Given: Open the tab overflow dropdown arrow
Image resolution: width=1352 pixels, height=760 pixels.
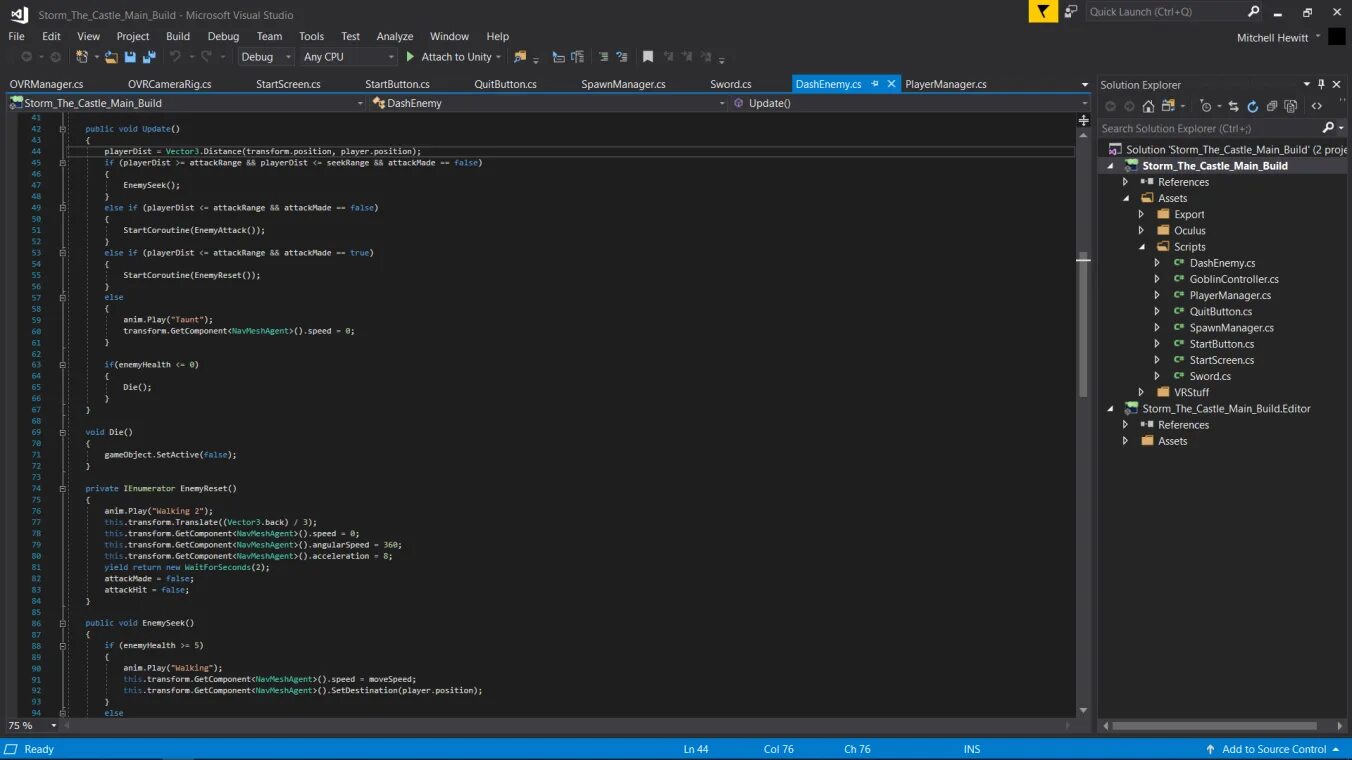Looking at the screenshot, I should click(1085, 85).
